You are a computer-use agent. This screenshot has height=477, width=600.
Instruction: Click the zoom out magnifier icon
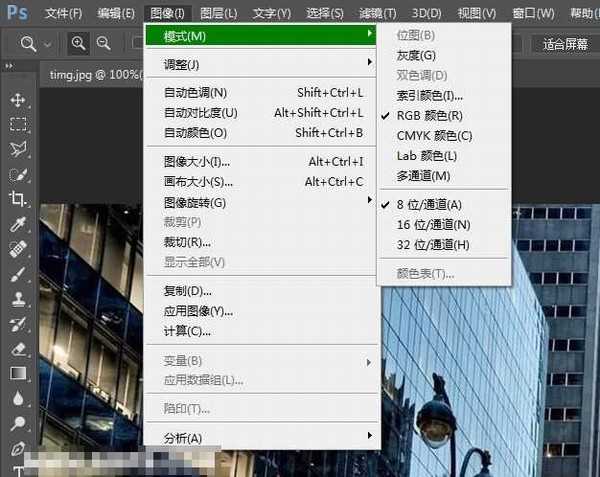(x=104, y=44)
